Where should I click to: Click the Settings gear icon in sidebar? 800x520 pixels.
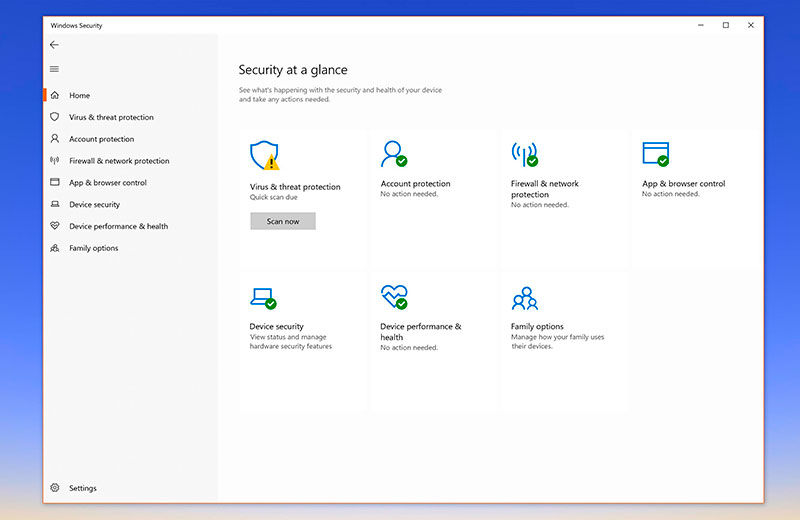(55, 488)
